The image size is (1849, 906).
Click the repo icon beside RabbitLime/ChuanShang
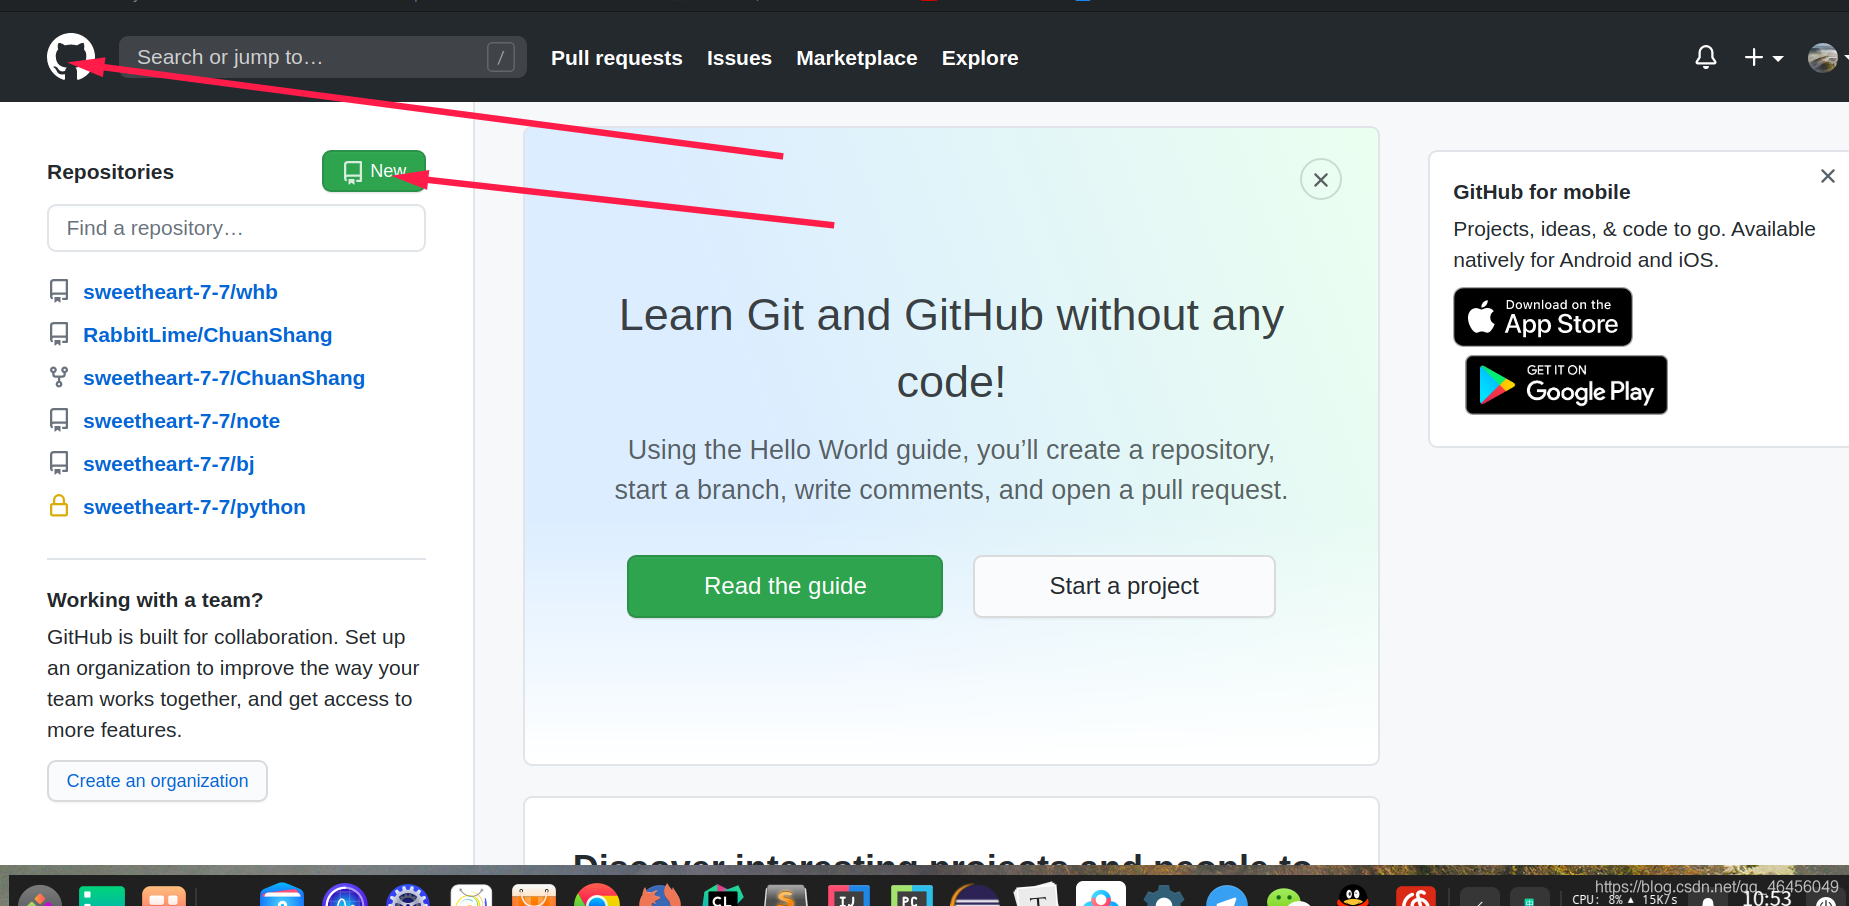coord(59,334)
